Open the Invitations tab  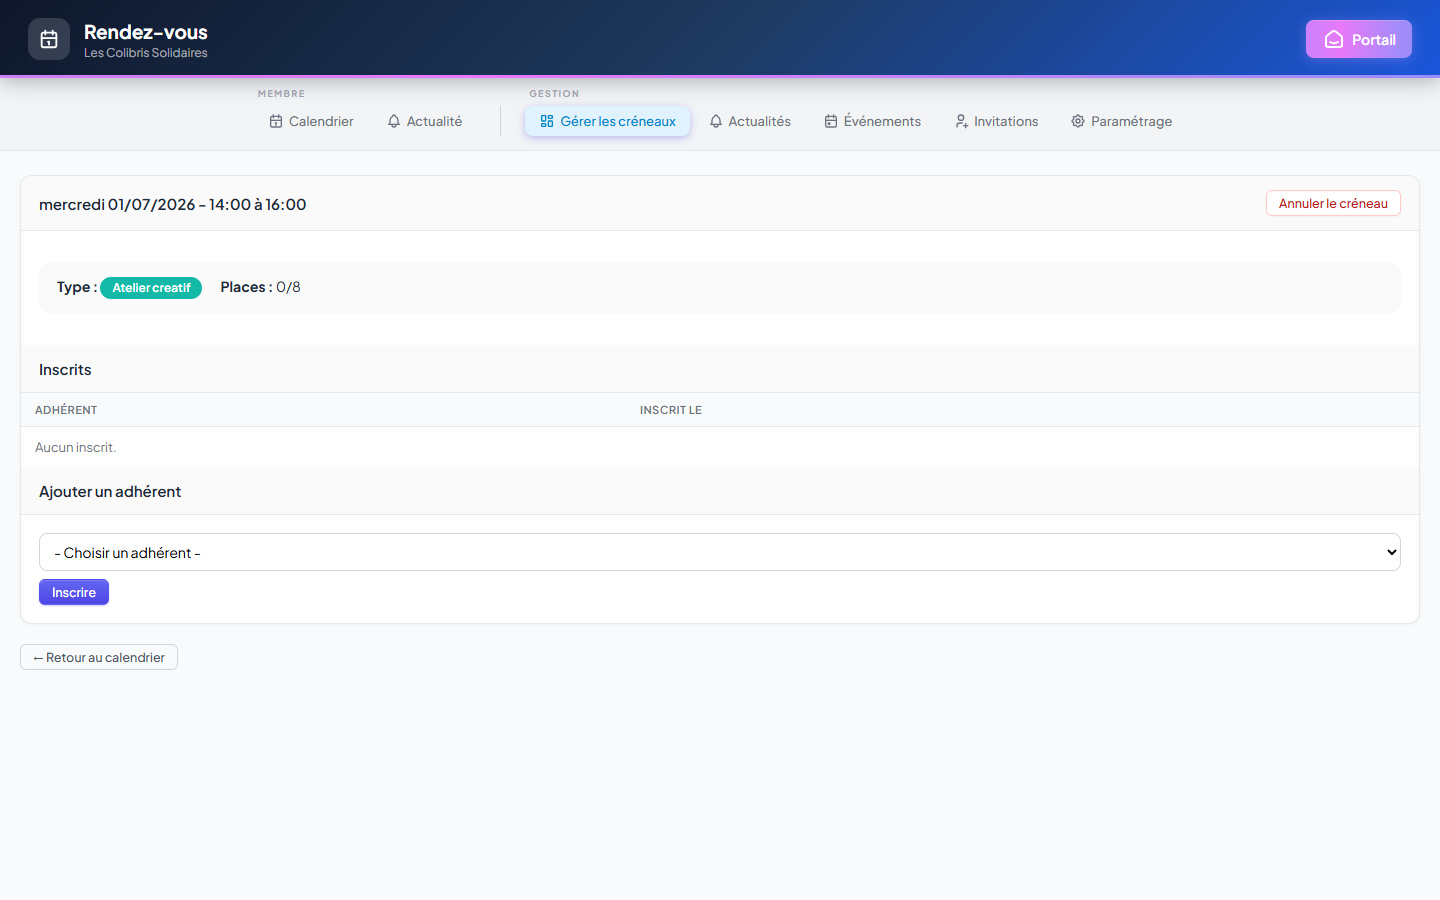pos(997,121)
